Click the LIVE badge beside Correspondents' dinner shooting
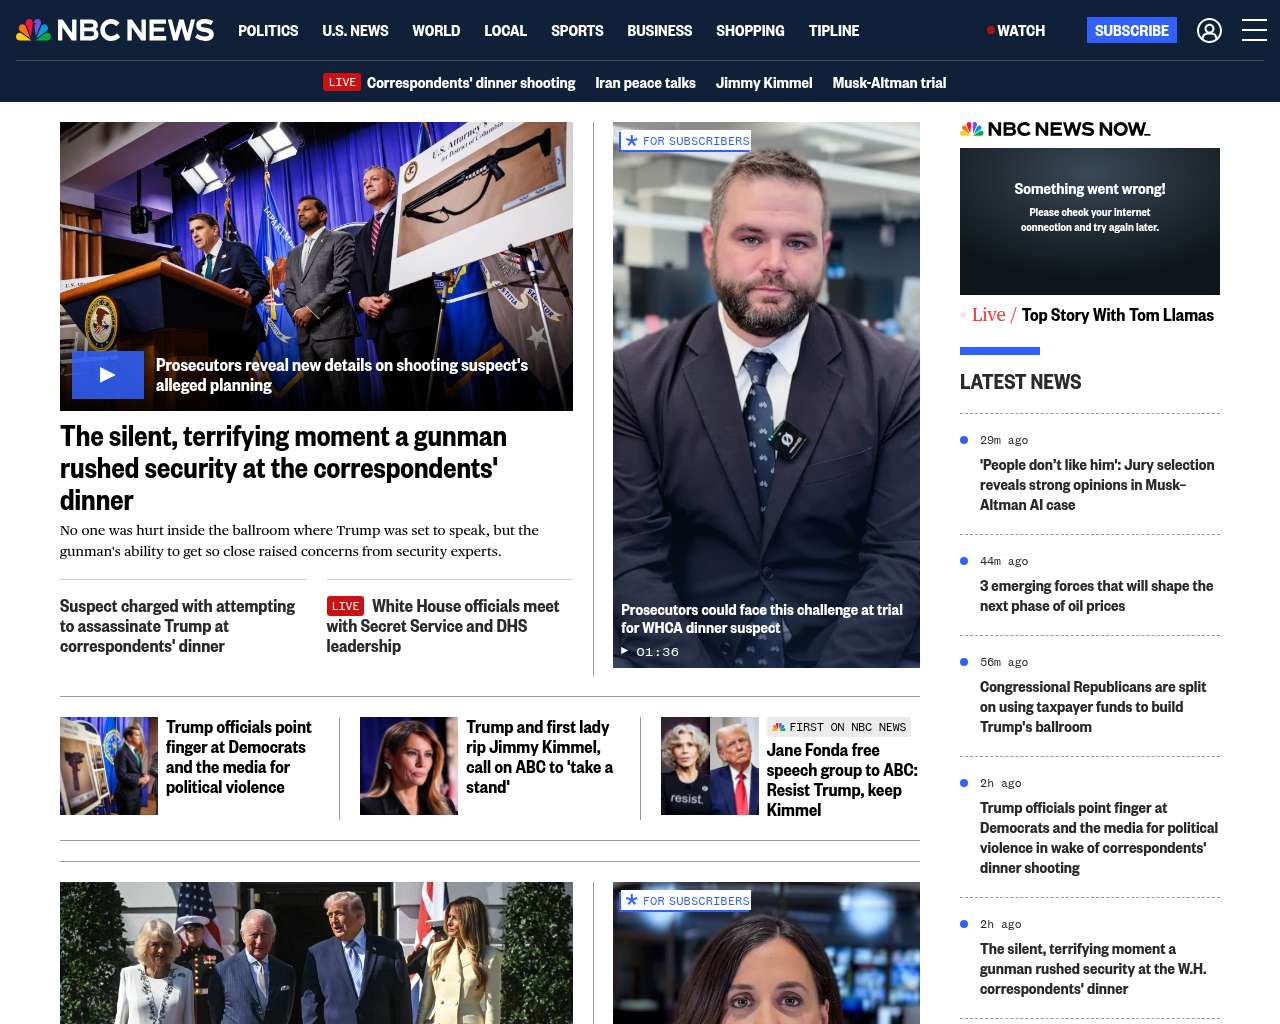1280x1024 pixels. [342, 82]
